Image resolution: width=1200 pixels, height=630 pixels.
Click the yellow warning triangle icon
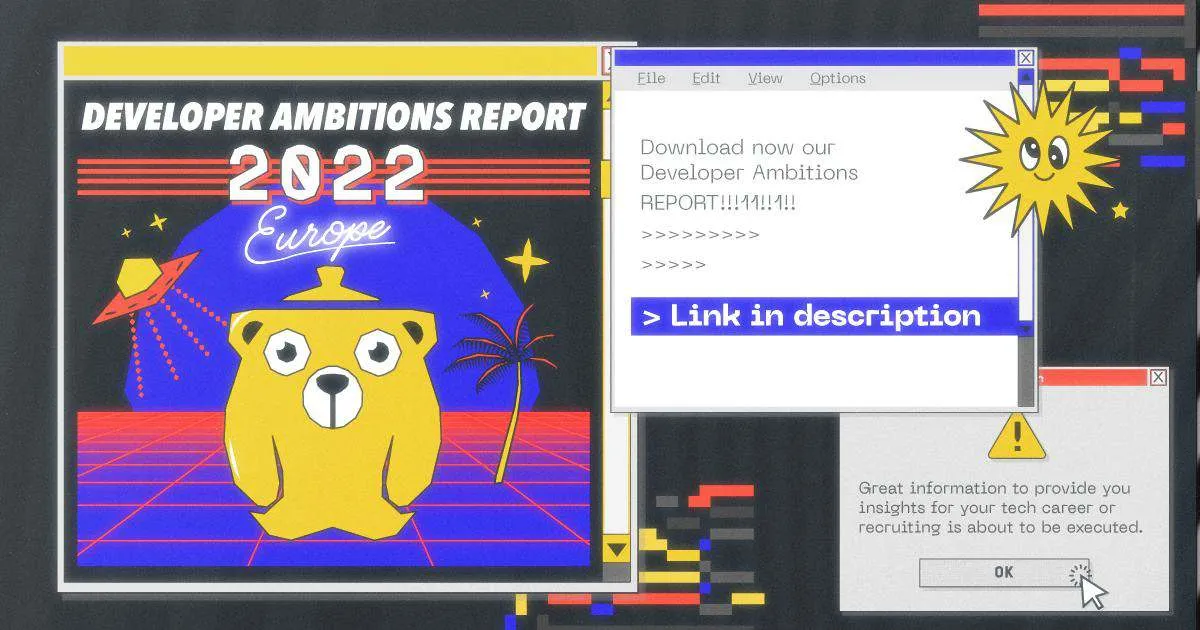(1017, 434)
